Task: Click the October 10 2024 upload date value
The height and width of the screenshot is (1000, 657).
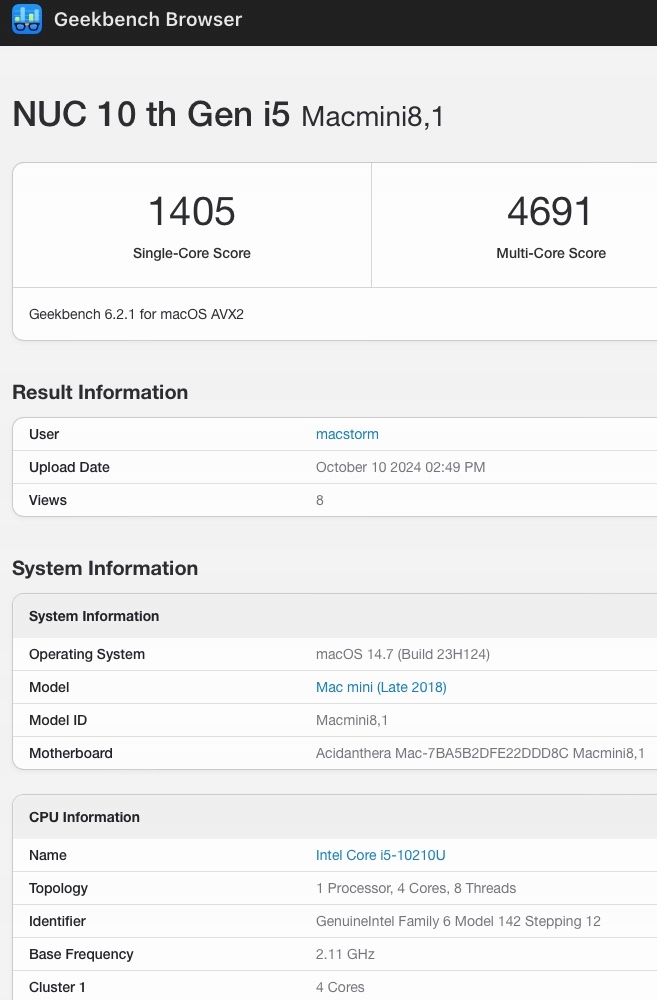Action: [400, 467]
